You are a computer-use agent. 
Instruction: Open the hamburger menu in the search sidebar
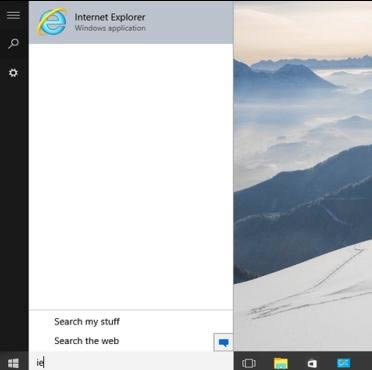coord(13,15)
